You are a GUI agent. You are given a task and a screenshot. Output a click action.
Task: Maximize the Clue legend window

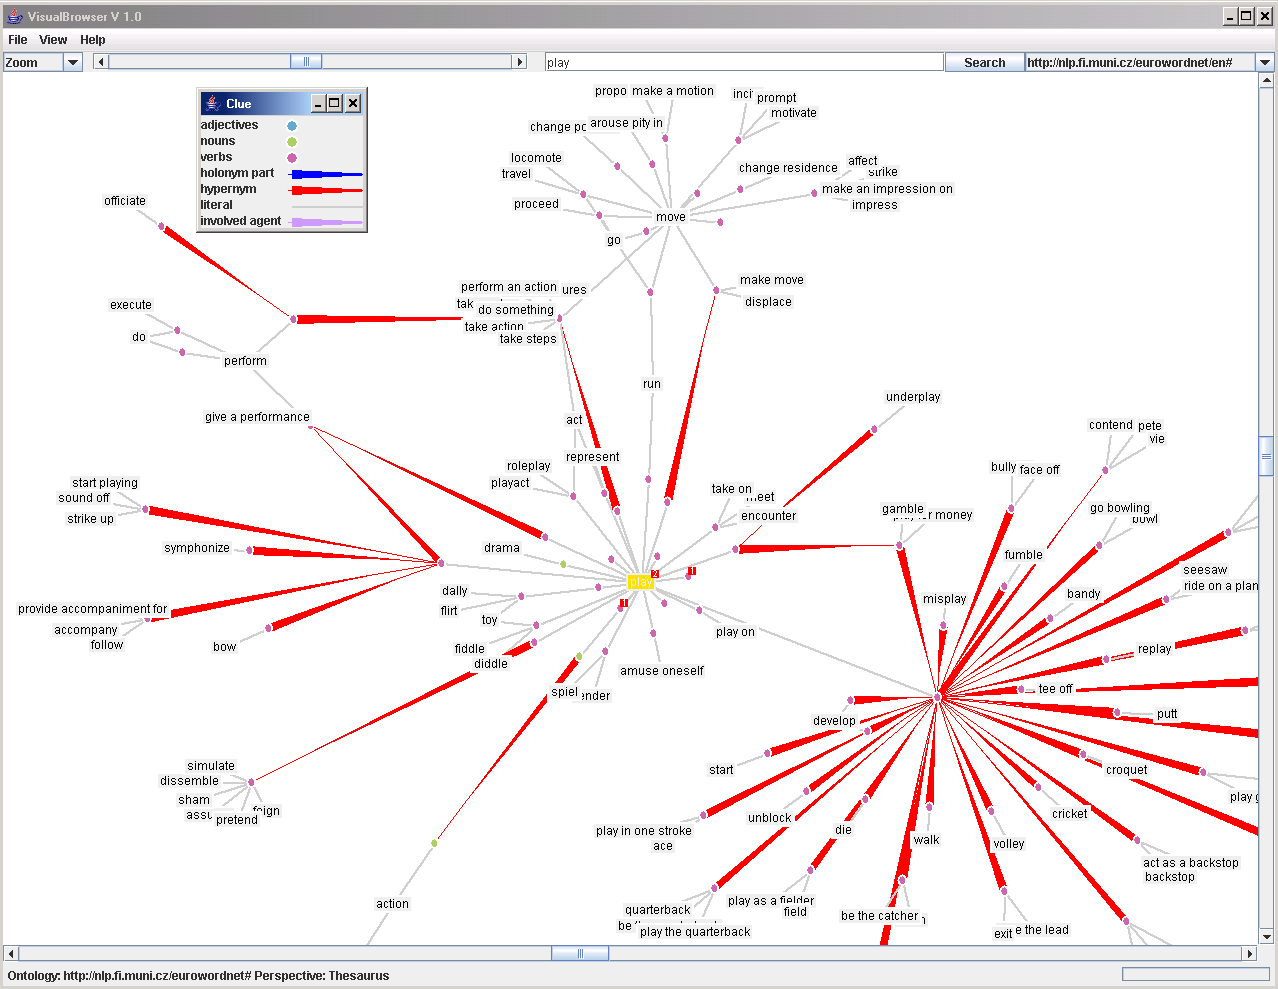[335, 103]
